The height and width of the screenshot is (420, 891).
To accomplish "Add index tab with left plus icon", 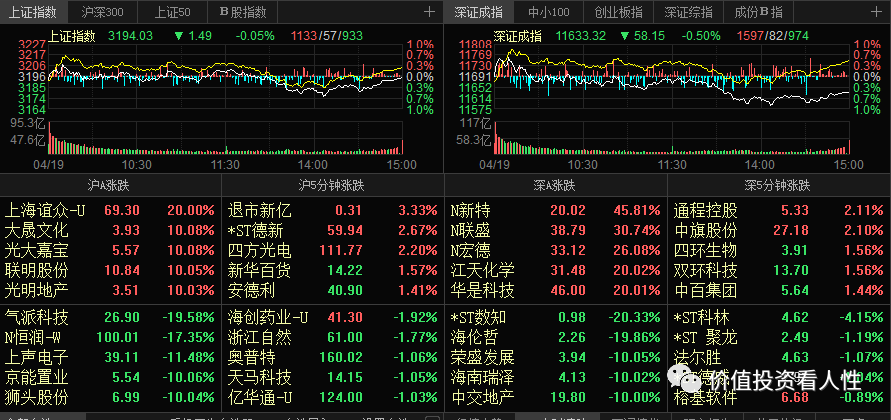I will tap(430, 11).
